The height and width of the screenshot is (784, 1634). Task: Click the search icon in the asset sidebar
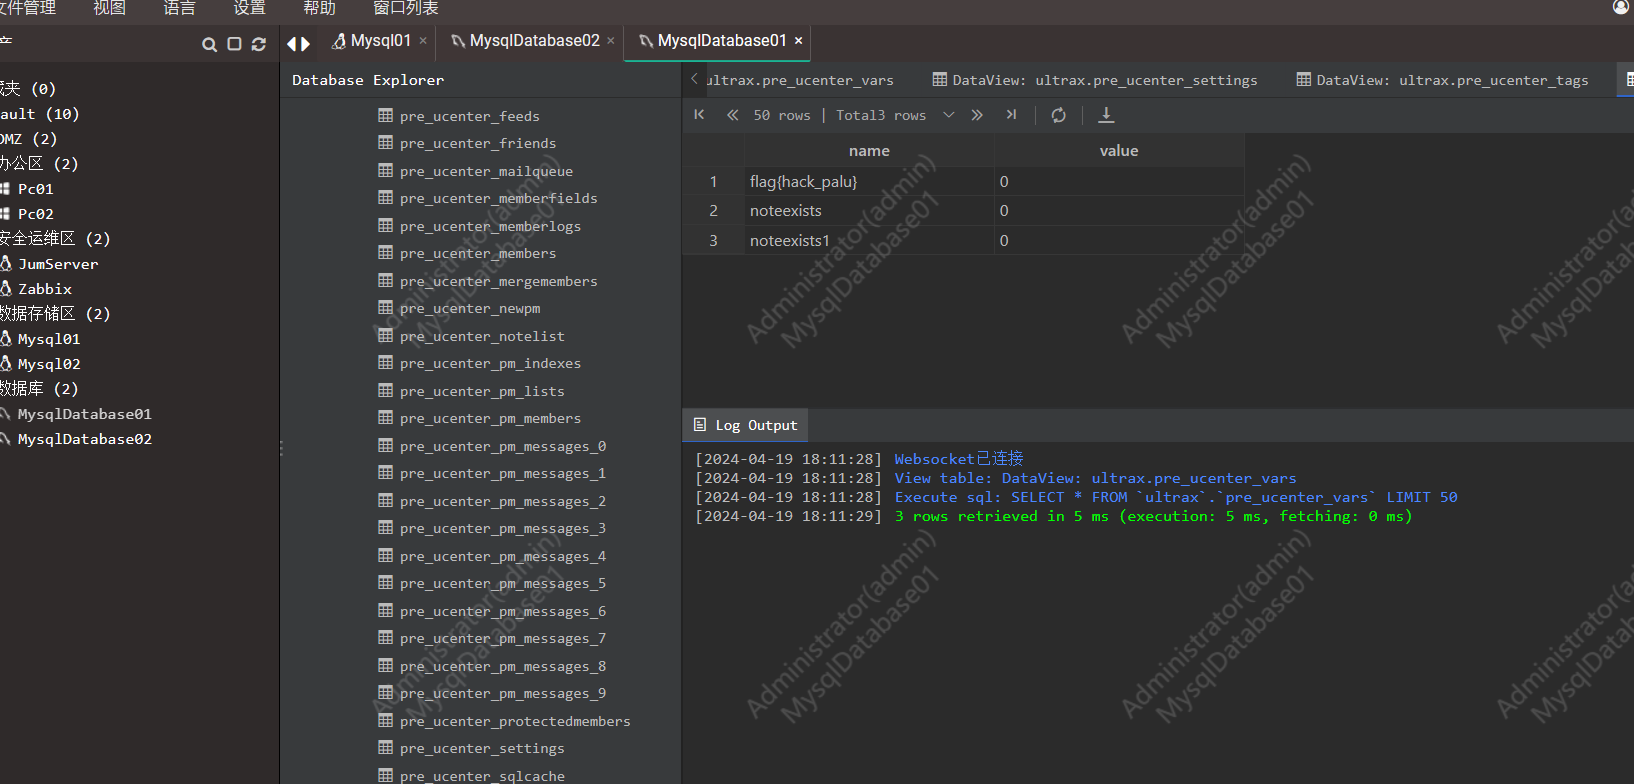click(209, 44)
